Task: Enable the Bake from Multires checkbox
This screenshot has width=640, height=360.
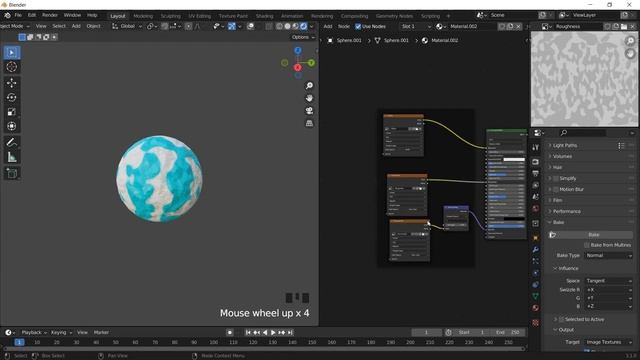Action: tap(587, 245)
